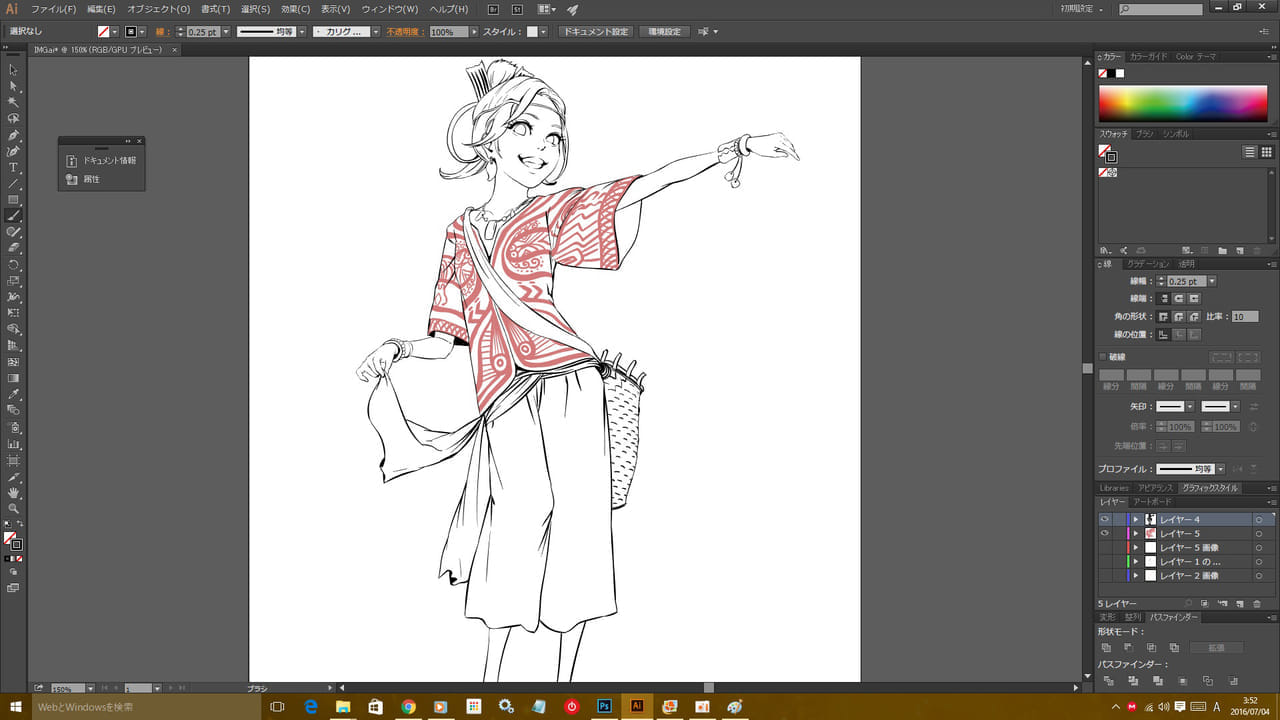Toggle visibility of レイヤー 5

1105,534
